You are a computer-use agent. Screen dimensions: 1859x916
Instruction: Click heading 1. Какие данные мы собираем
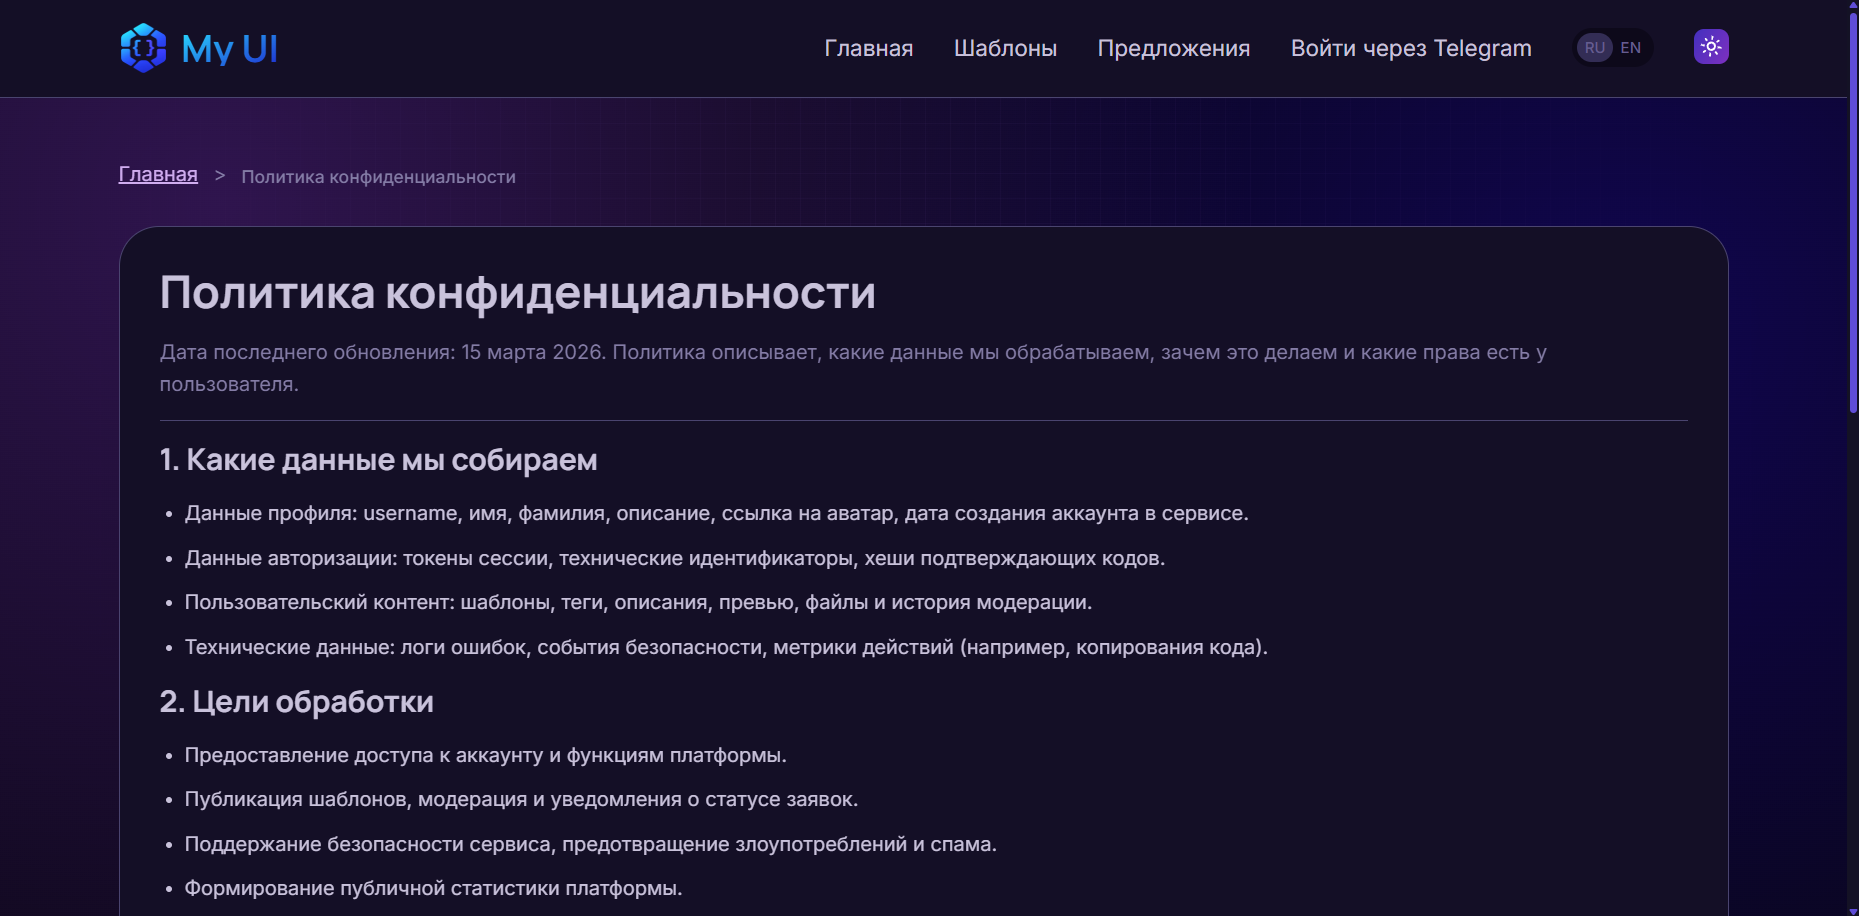pyautogui.click(x=379, y=460)
